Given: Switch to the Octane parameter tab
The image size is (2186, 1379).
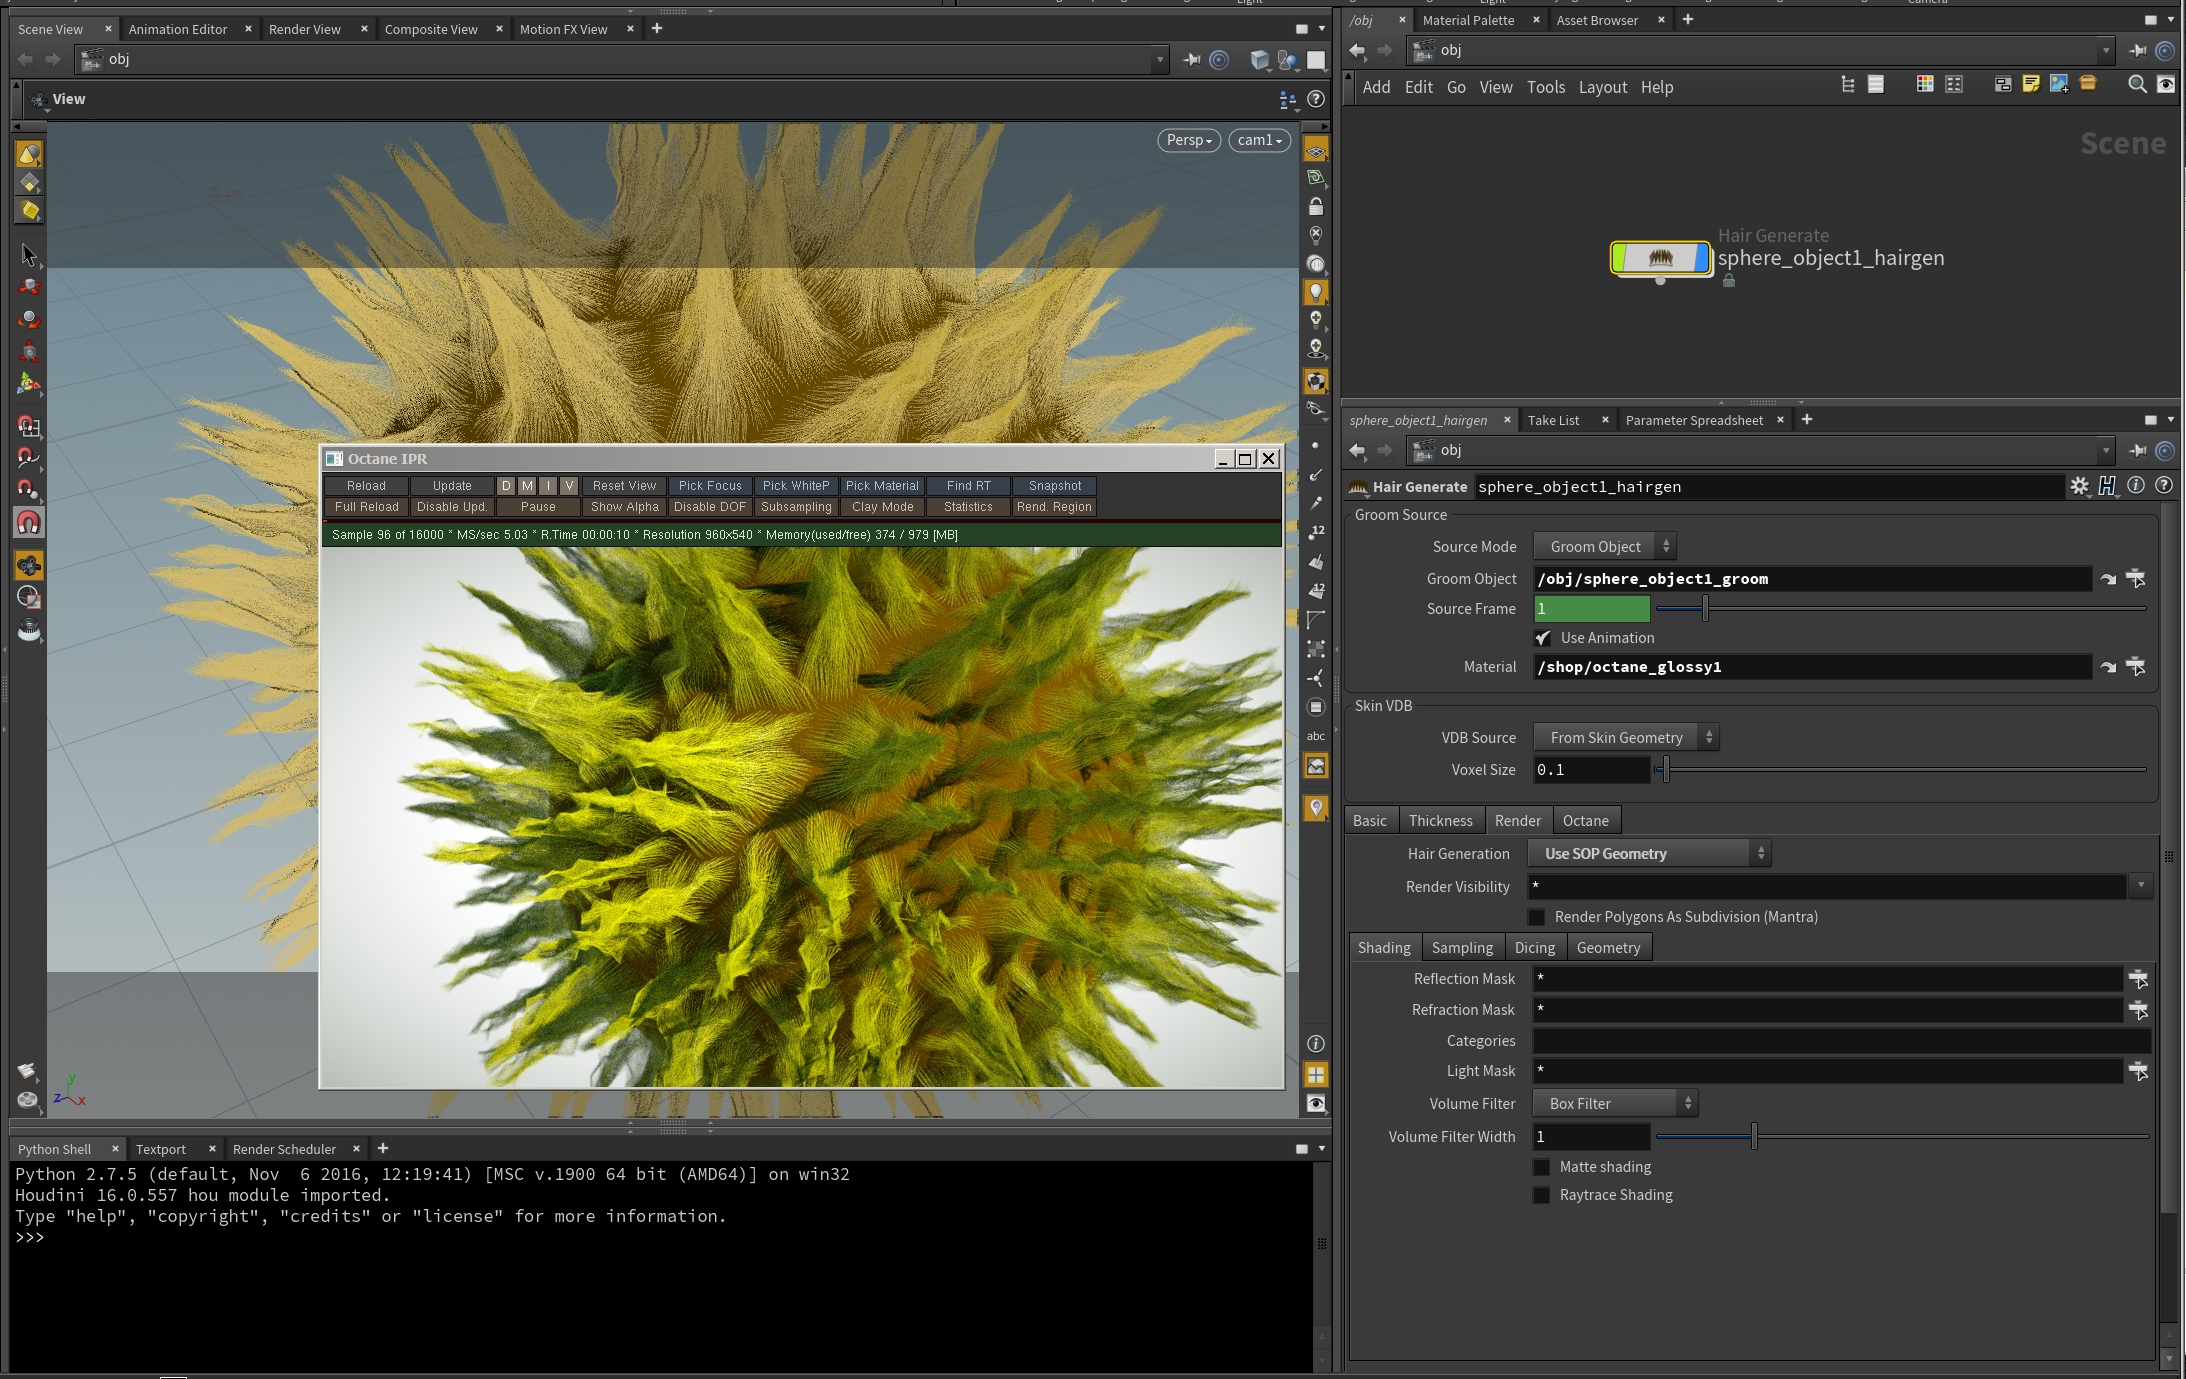Looking at the screenshot, I should coord(1585,821).
